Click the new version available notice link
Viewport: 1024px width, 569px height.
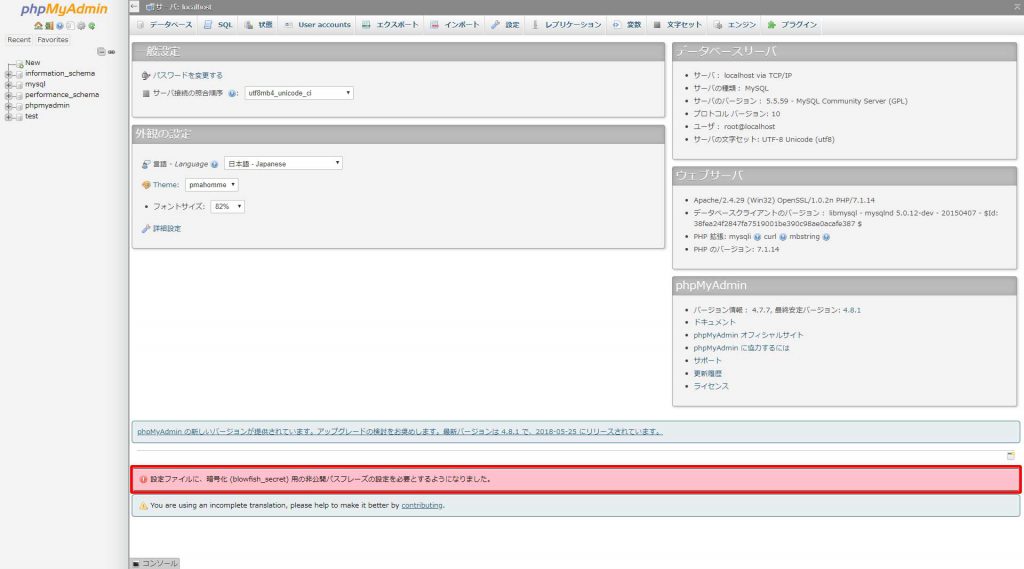[x=400, y=432]
